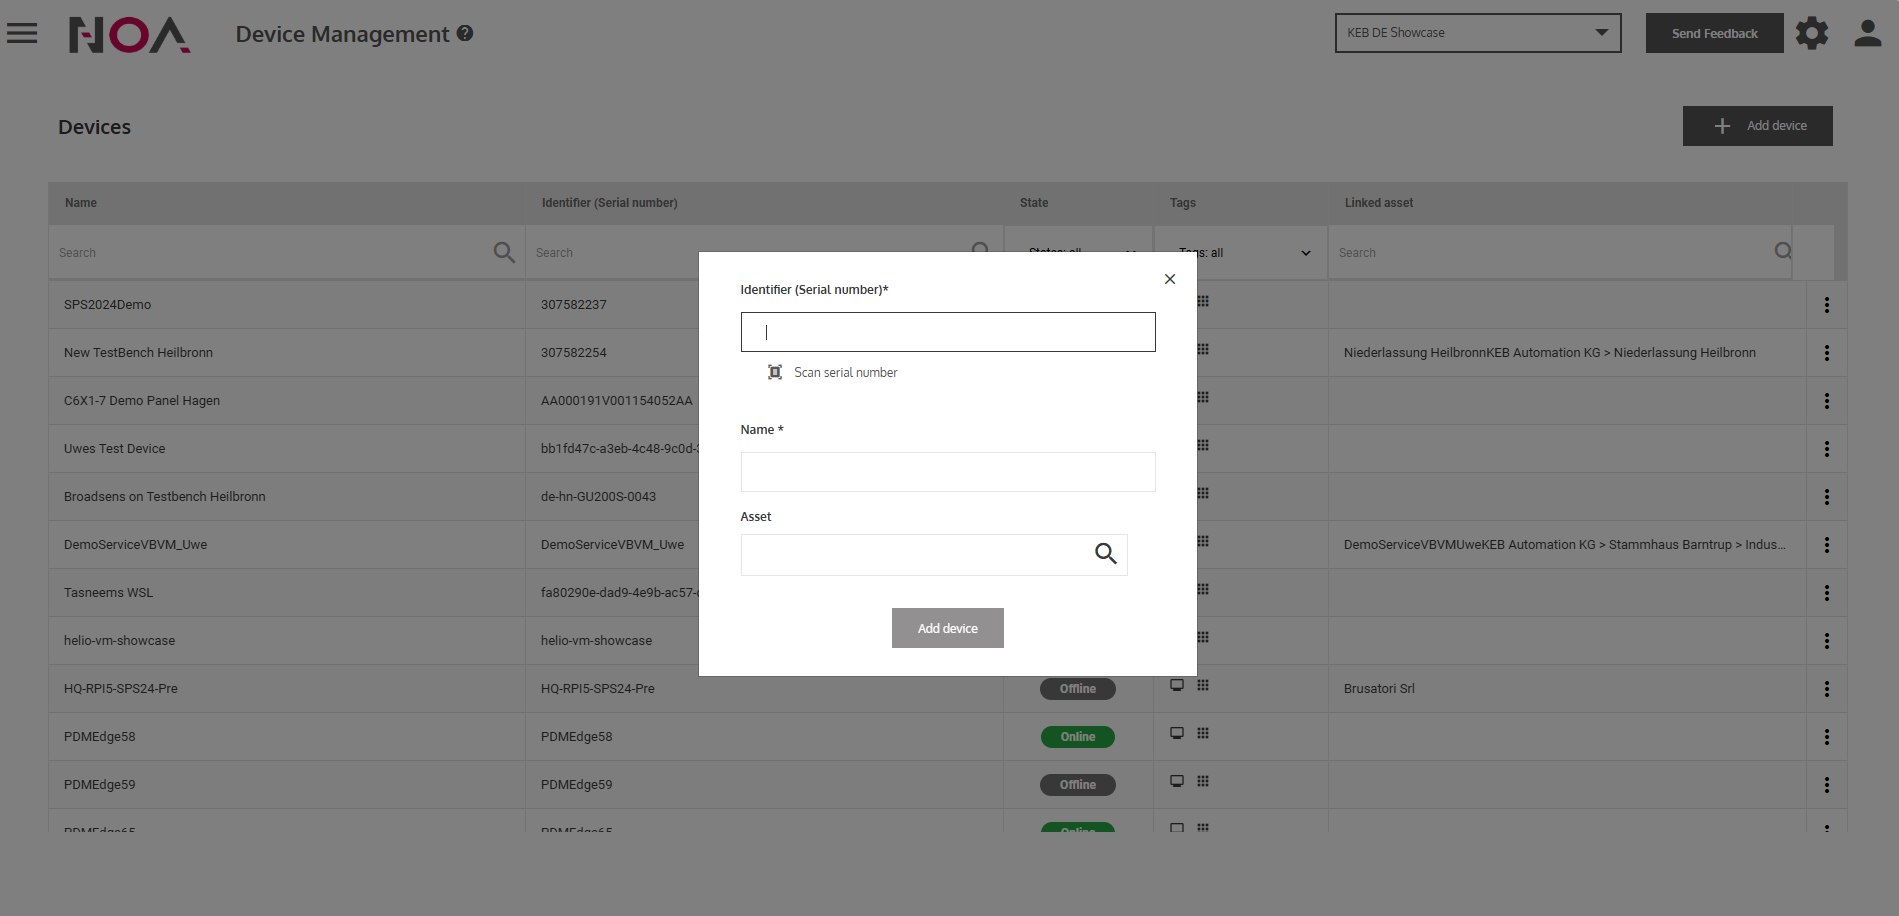Open settings via the gear icon

coord(1811,33)
